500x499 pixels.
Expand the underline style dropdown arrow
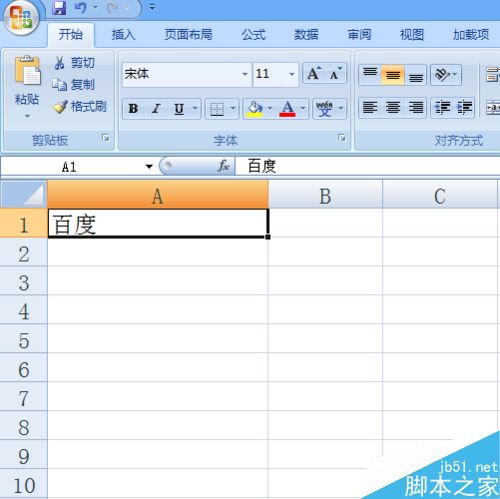(x=195, y=108)
